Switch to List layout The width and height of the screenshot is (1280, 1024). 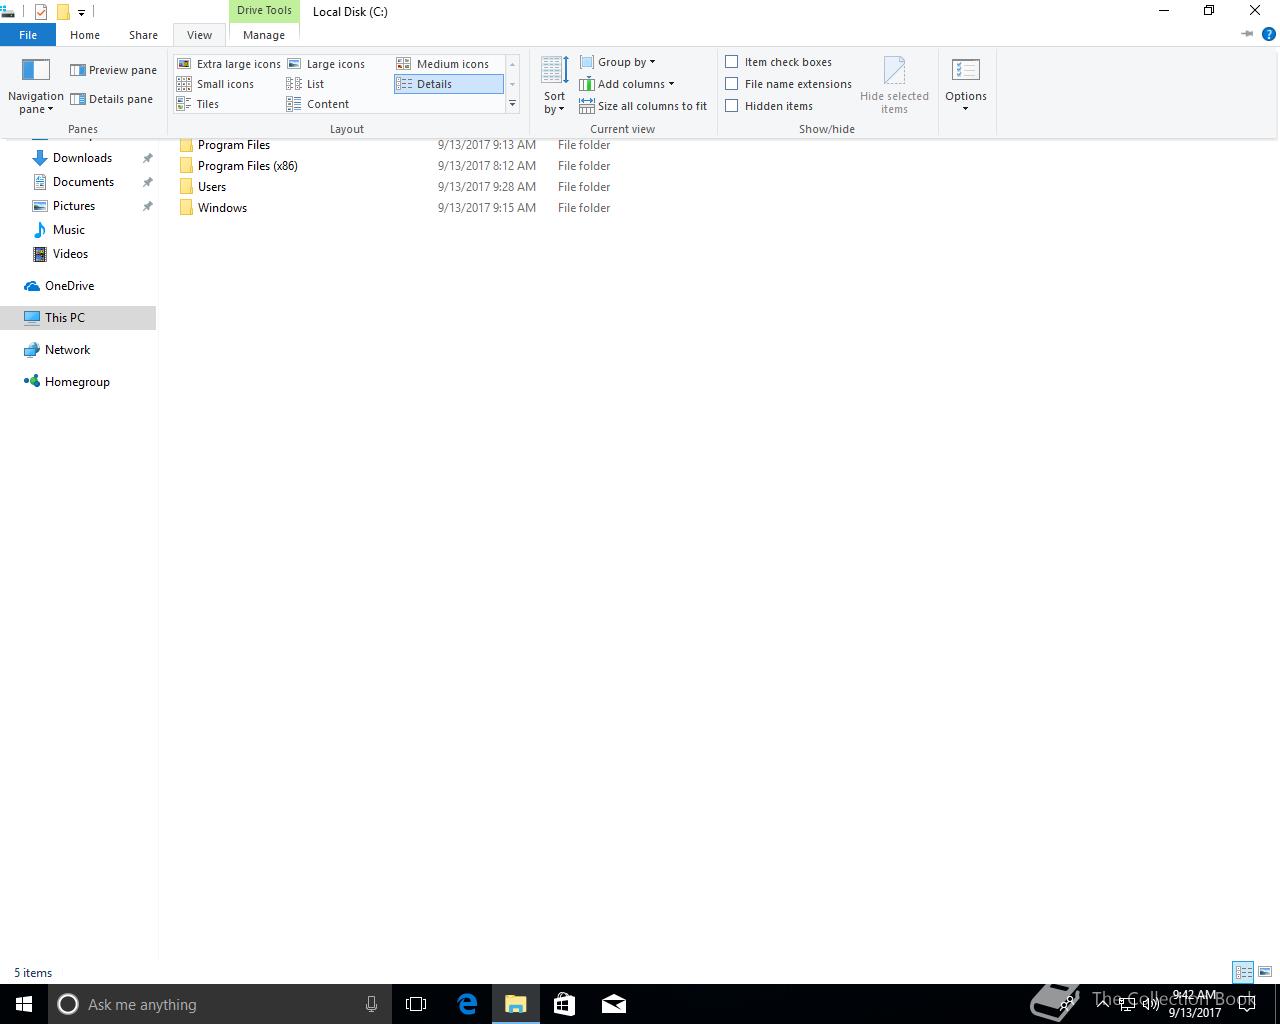click(306, 84)
